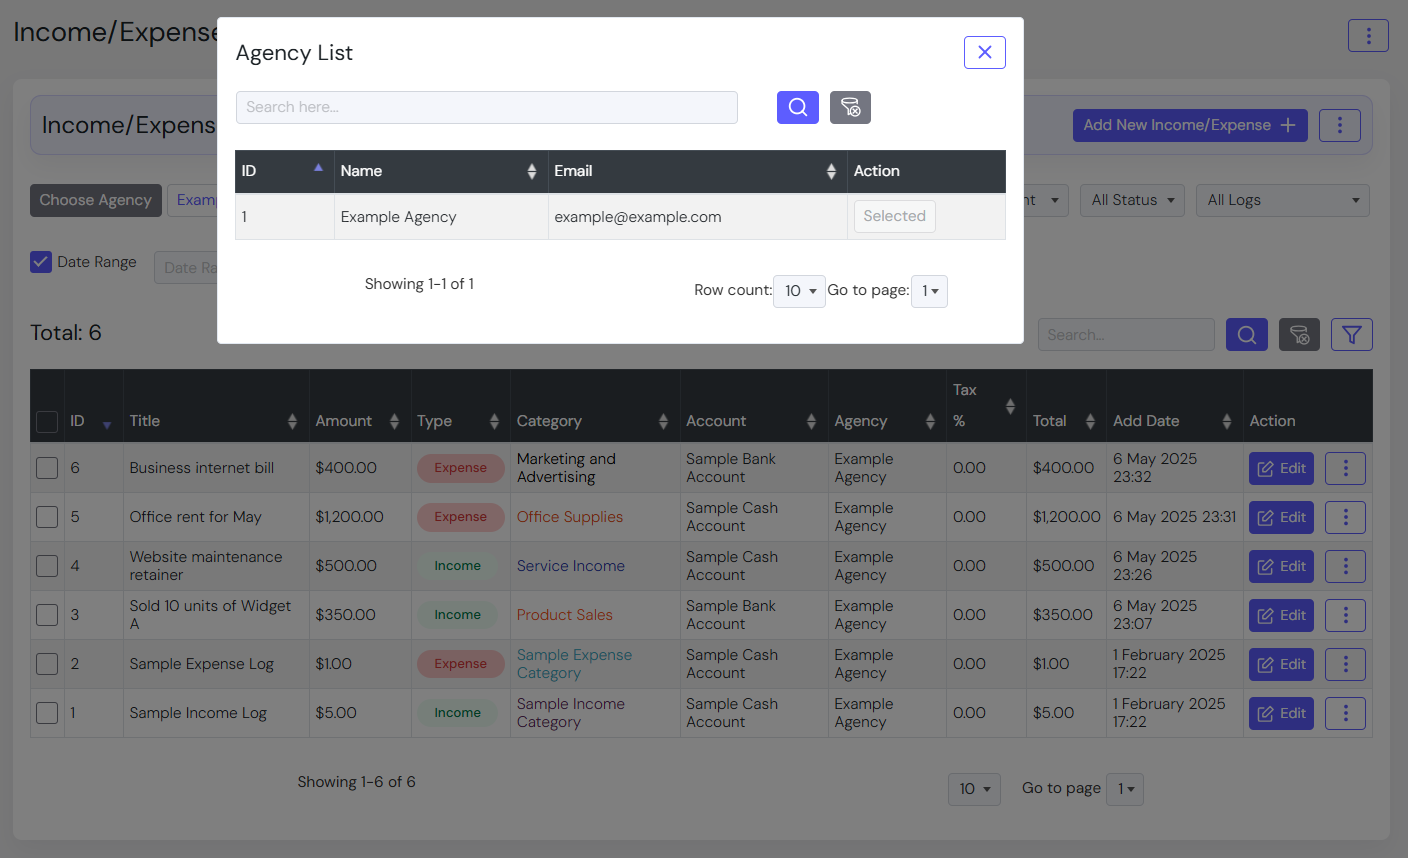
Task: Open the Row count dropdown in dialog
Action: tap(799, 291)
